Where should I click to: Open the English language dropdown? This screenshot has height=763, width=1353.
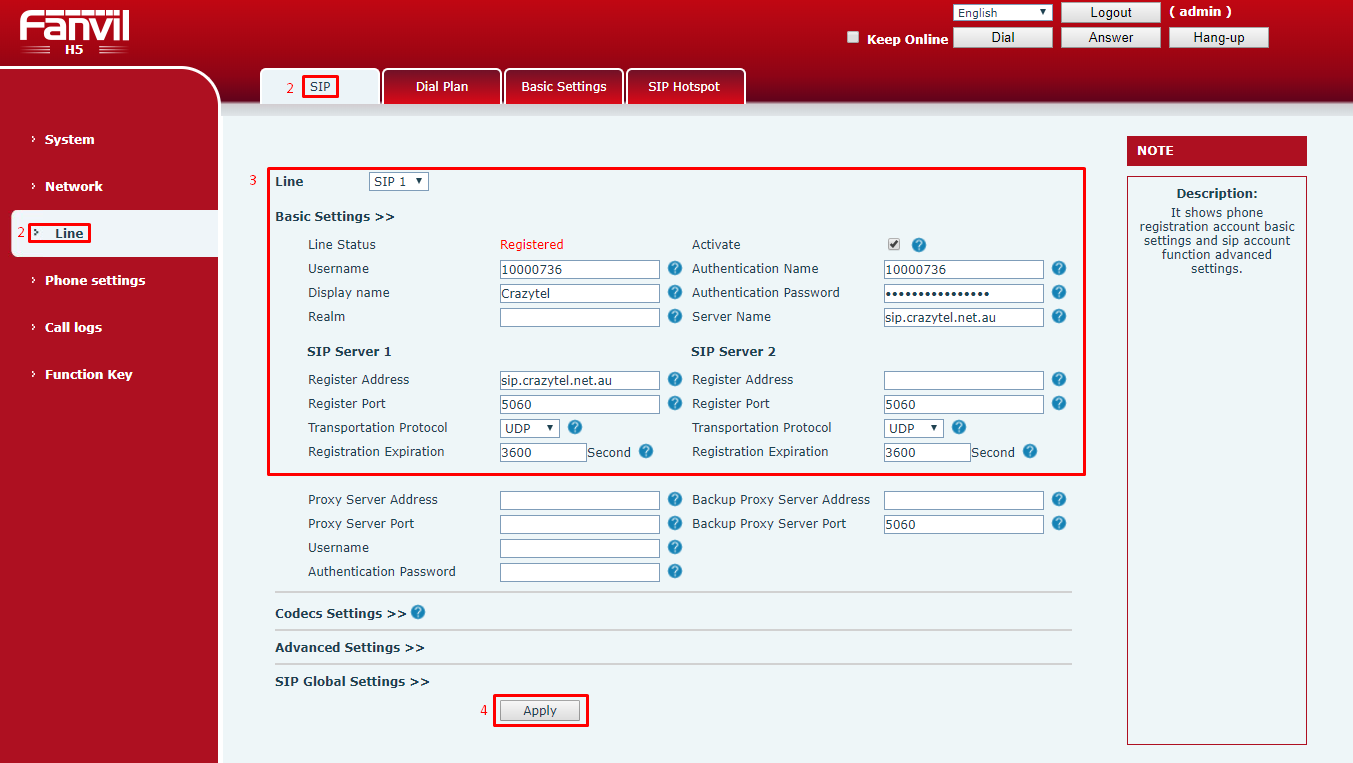click(x=1002, y=13)
